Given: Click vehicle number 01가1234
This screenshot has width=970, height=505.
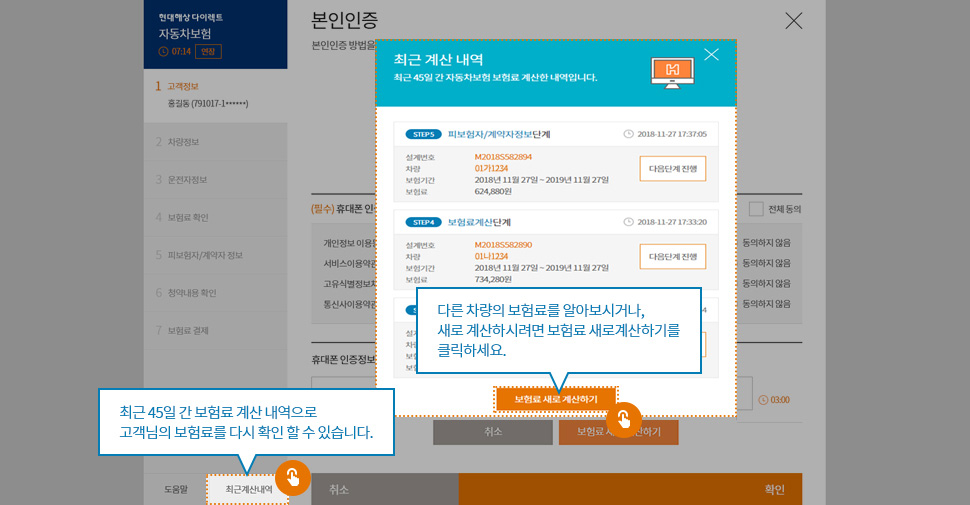Looking at the screenshot, I should [491, 168].
